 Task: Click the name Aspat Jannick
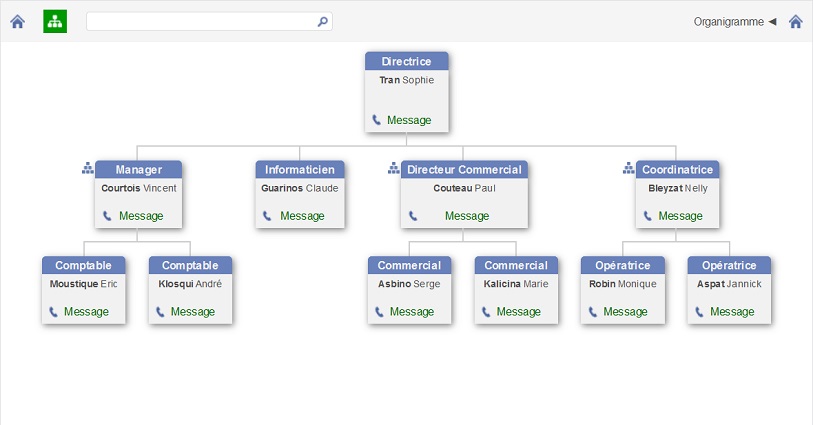(x=729, y=284)
